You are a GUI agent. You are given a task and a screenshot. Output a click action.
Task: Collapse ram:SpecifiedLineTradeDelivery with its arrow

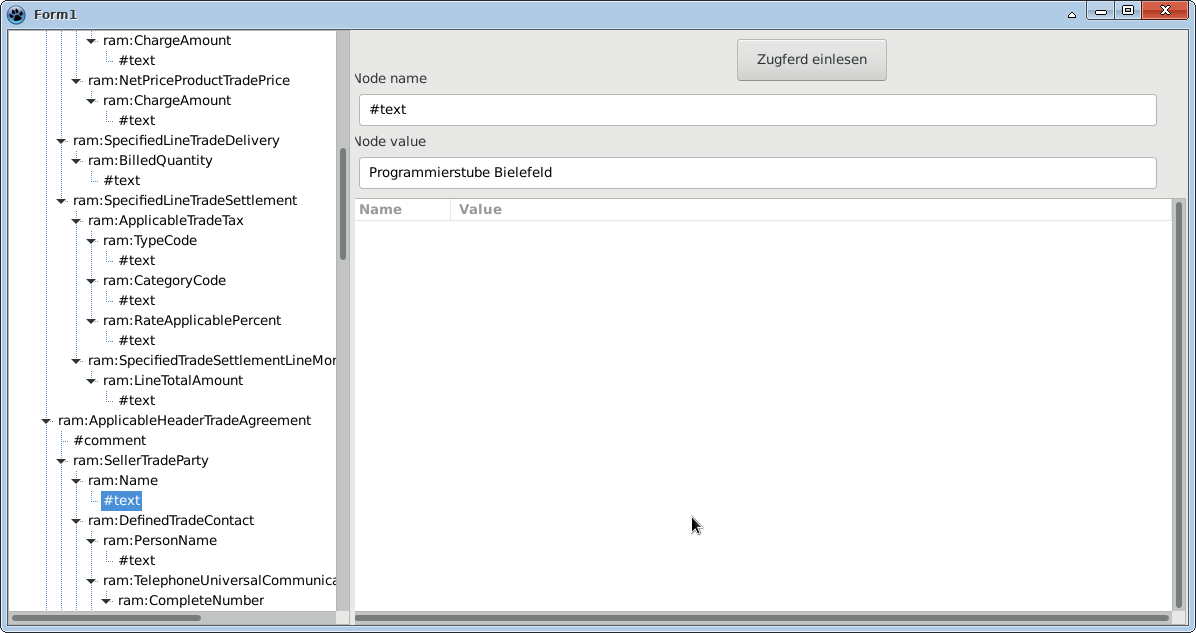click(x=61, y=141)
